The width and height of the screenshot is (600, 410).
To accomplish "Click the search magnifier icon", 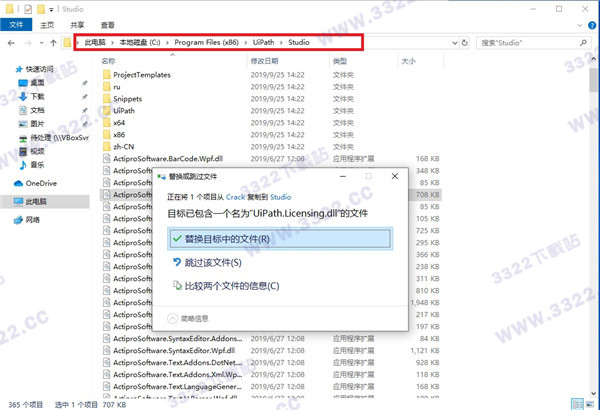I will (x=584, y=43).
